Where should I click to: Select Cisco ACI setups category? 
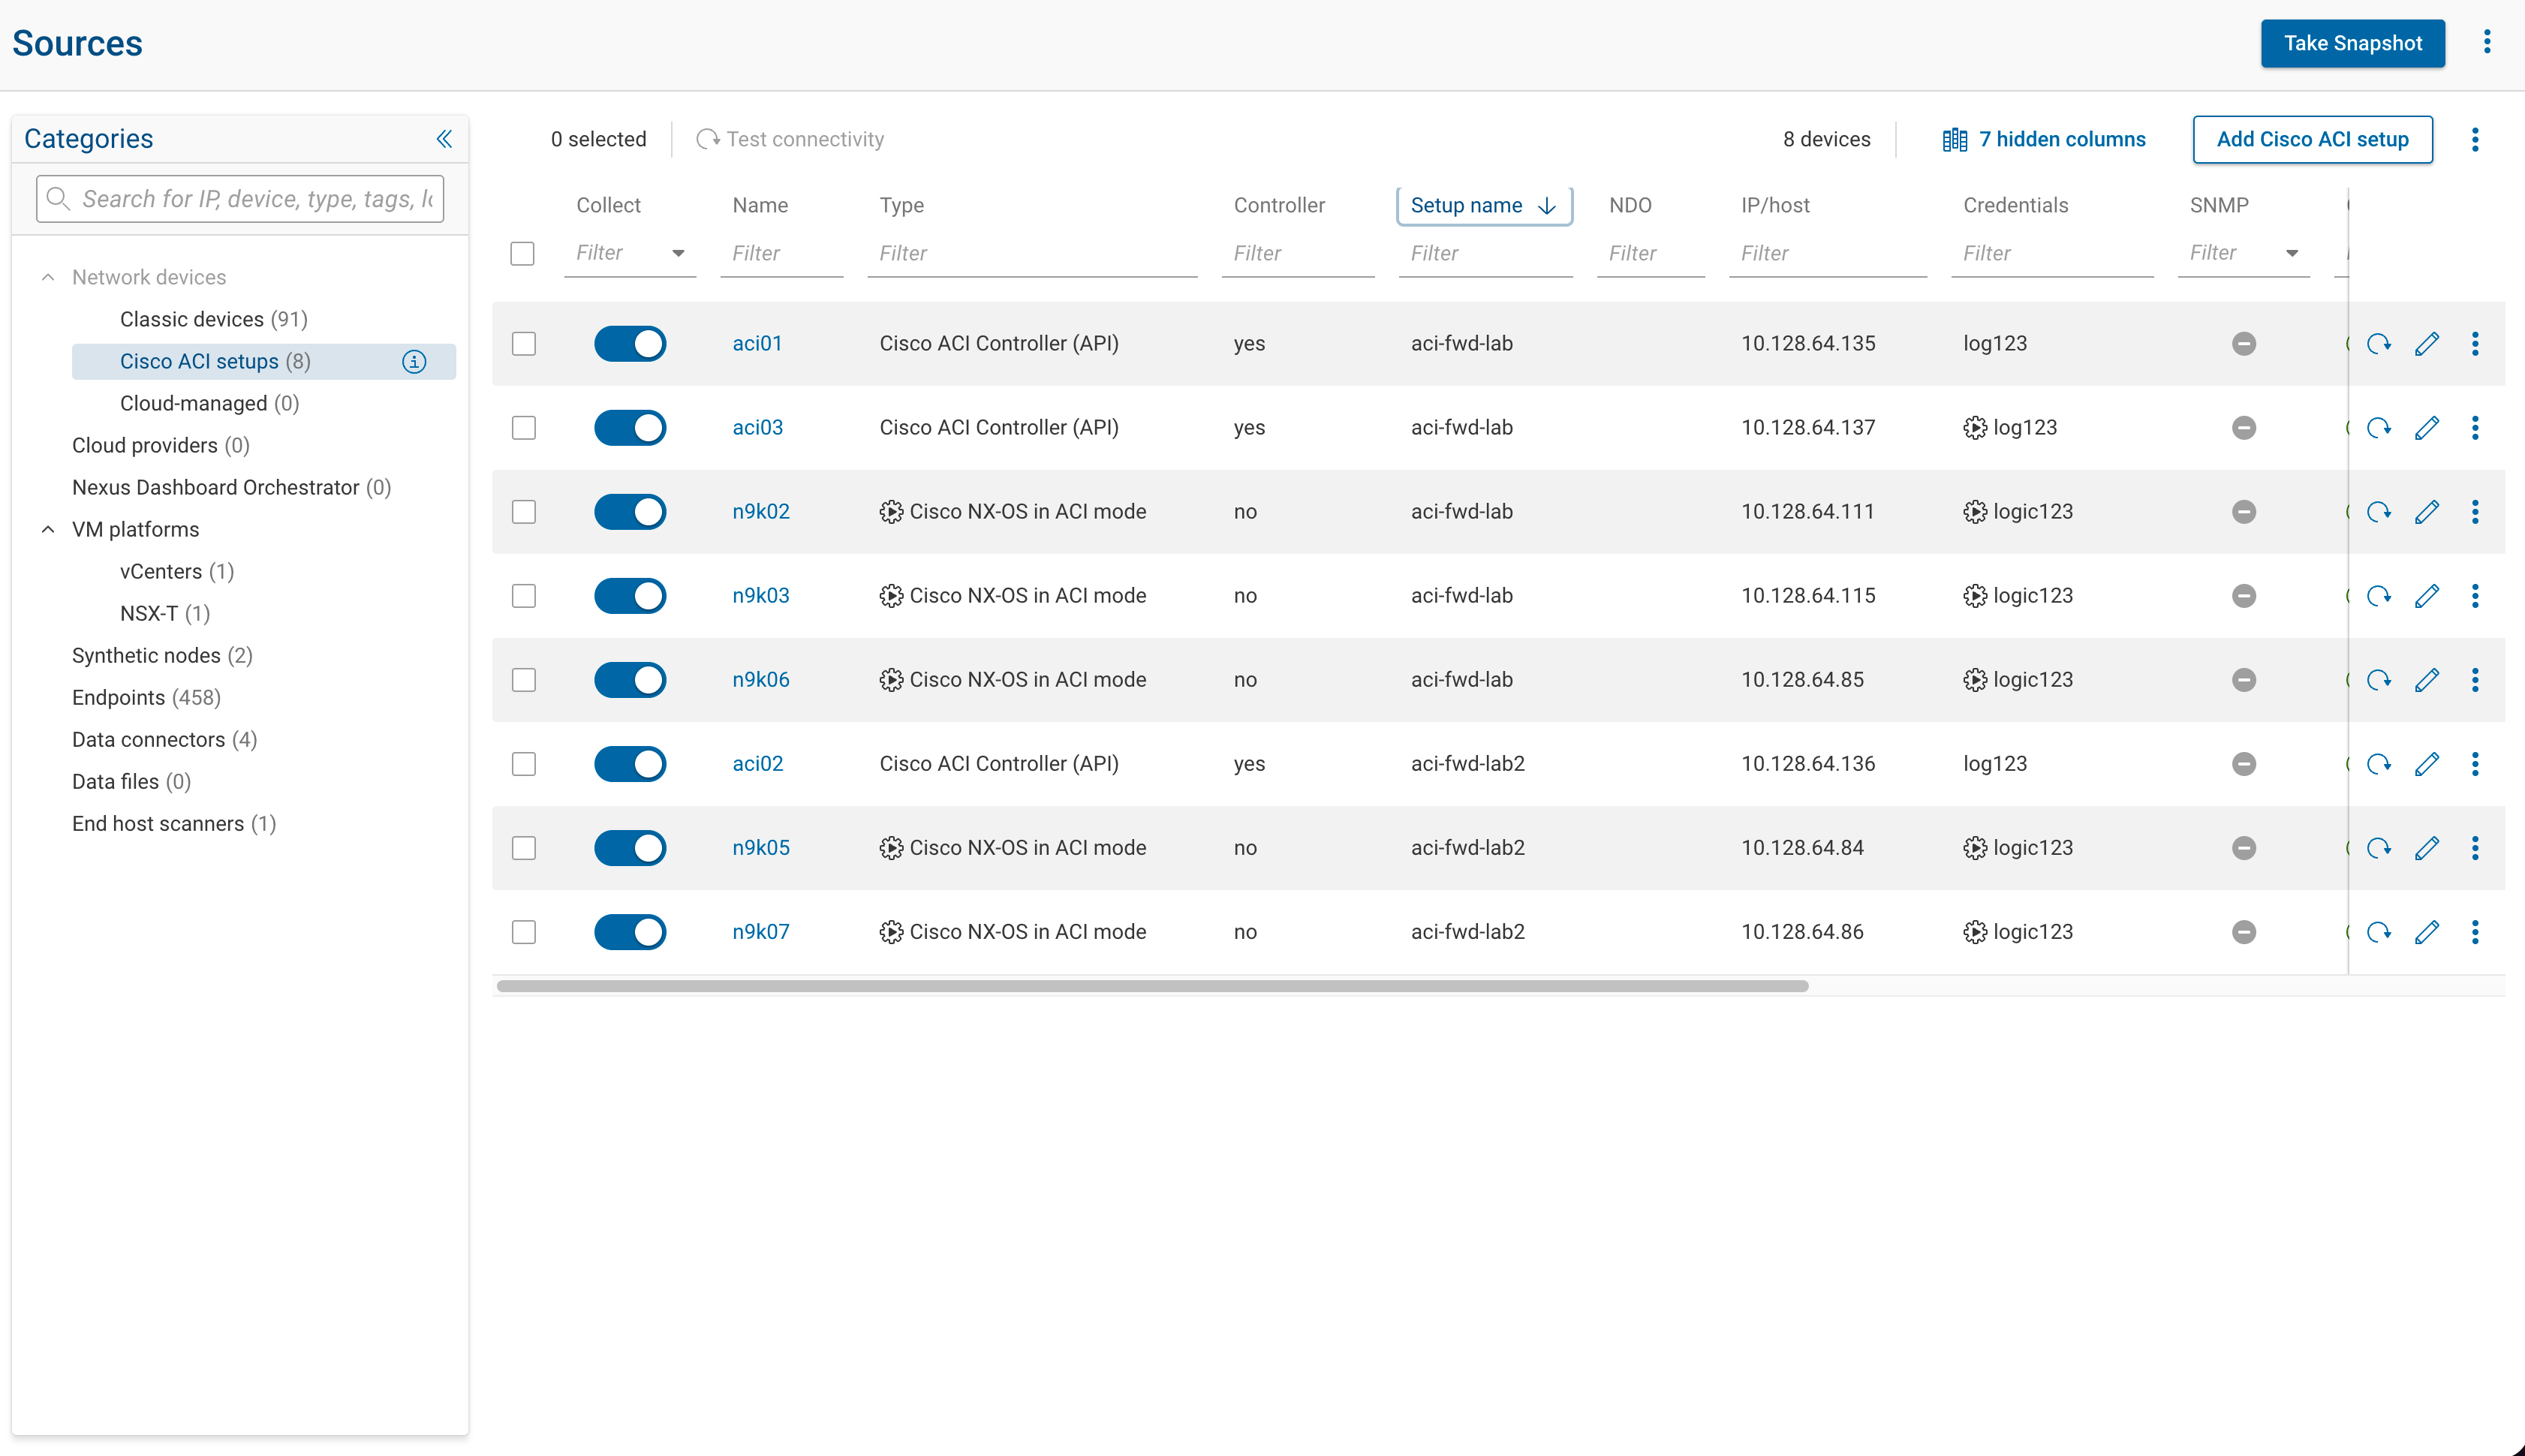pos(264,362)
